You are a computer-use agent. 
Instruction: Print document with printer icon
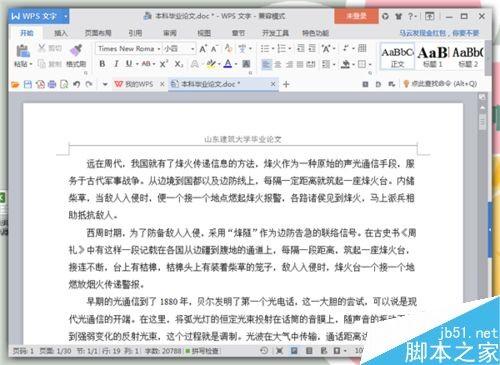coord(52,84)
